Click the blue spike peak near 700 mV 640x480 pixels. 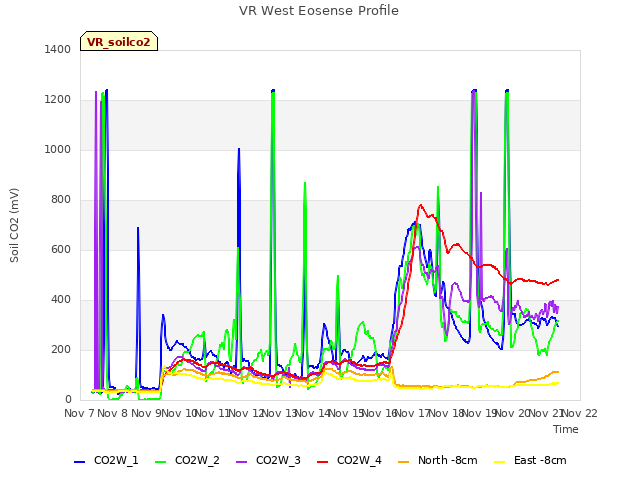click(138, 228)
